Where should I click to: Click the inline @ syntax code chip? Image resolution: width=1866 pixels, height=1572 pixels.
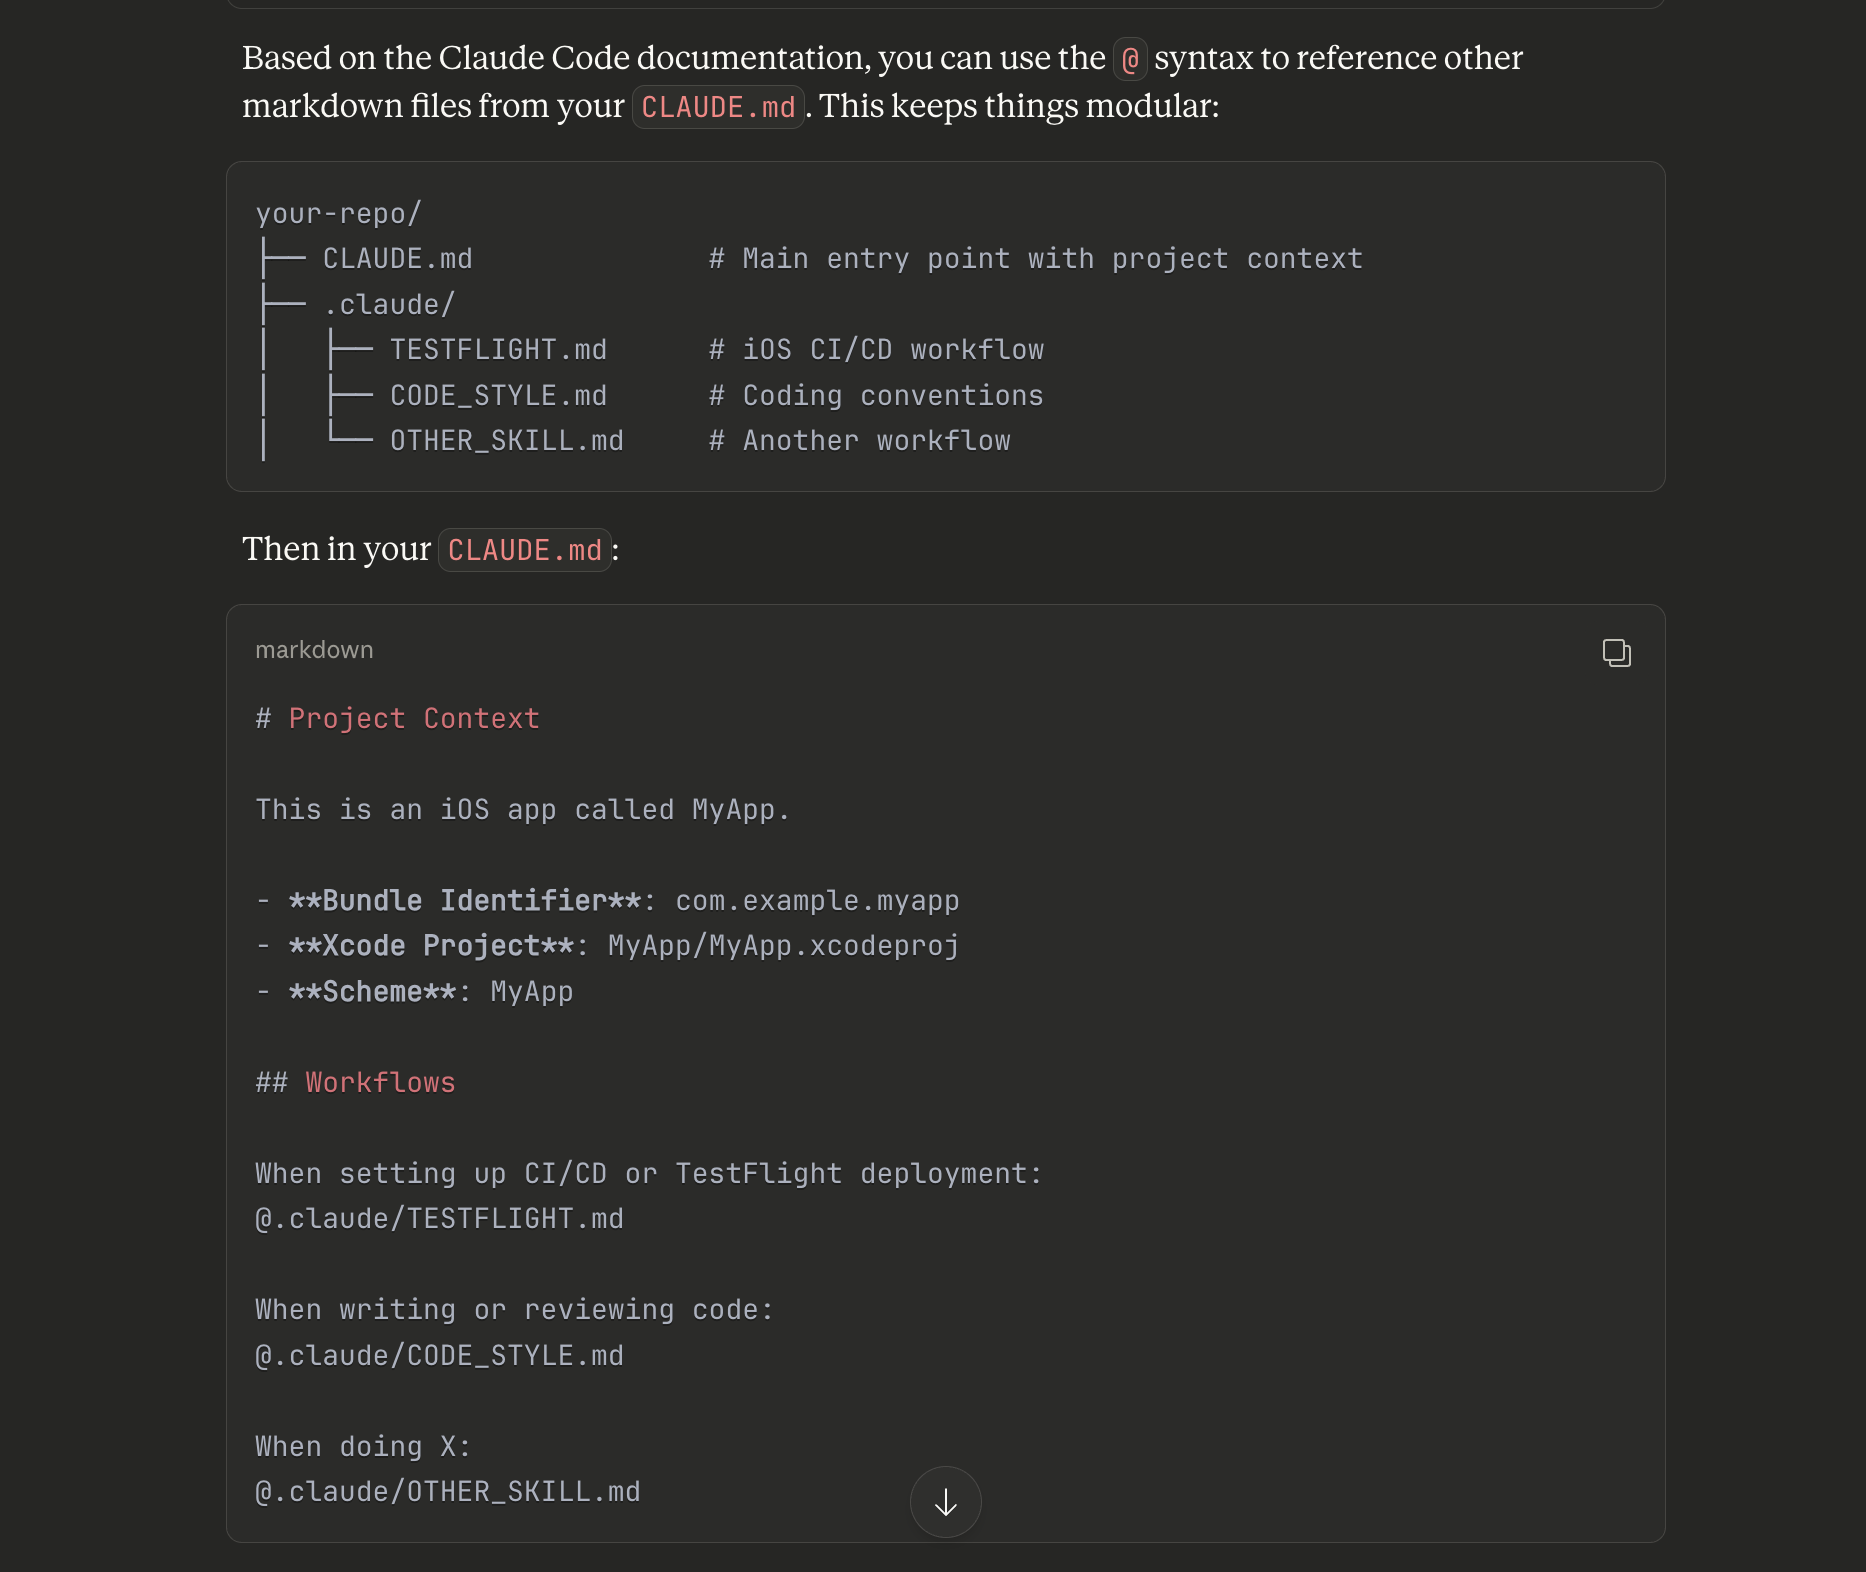1130,60
